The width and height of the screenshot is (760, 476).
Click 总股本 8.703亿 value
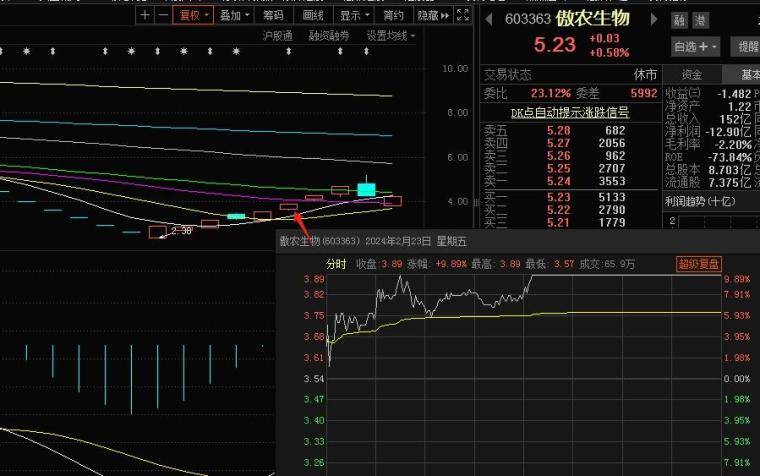coord(729,170)
